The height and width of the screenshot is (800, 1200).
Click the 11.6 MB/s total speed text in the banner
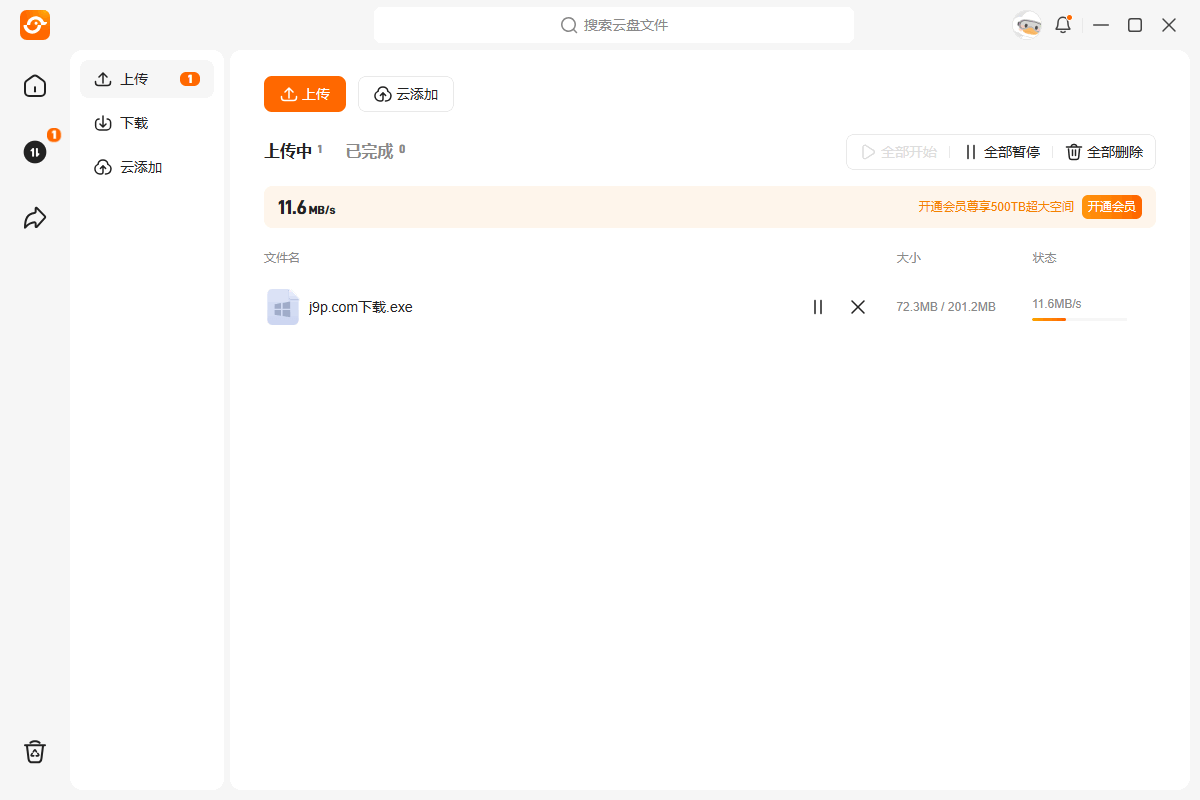click(x=307, y=208)
